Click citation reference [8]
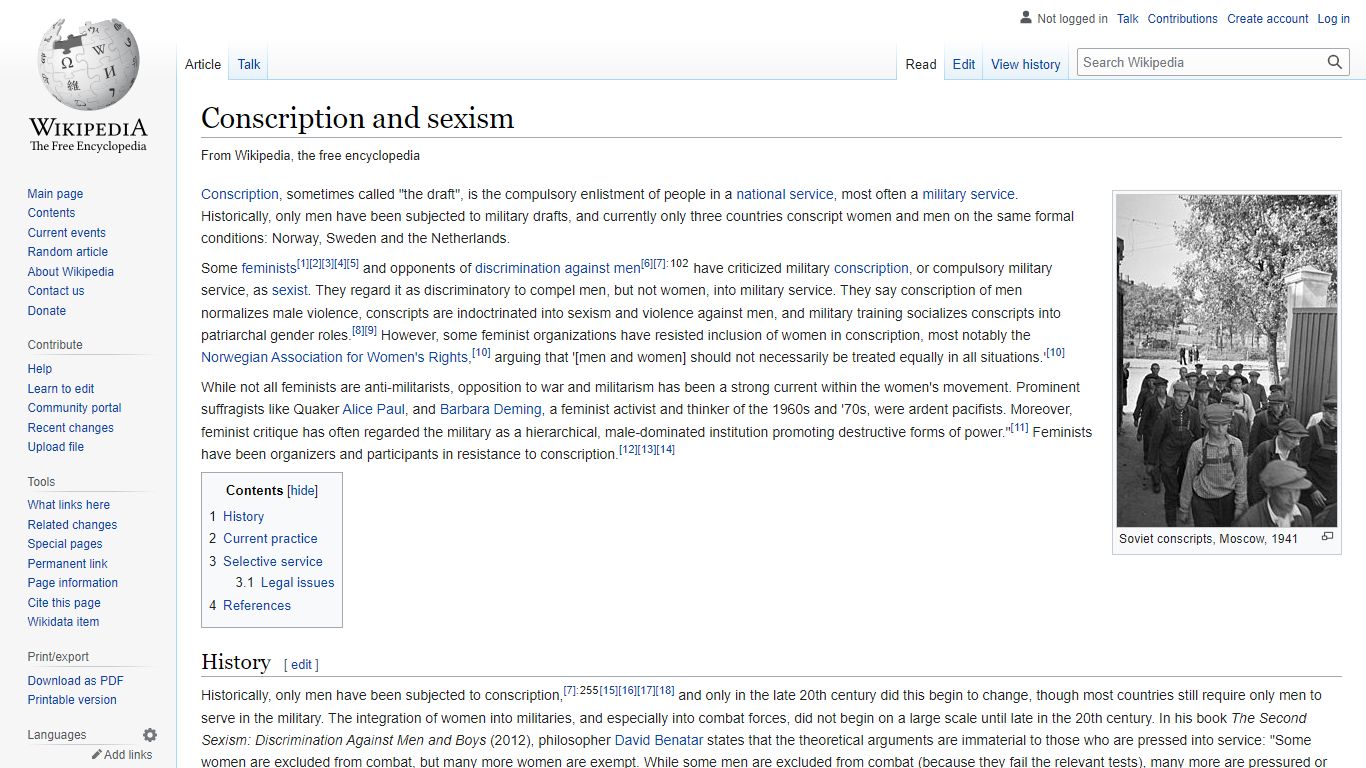This screenshot has height=768, width=1366. pyautogui.click(x=358, y=331)
